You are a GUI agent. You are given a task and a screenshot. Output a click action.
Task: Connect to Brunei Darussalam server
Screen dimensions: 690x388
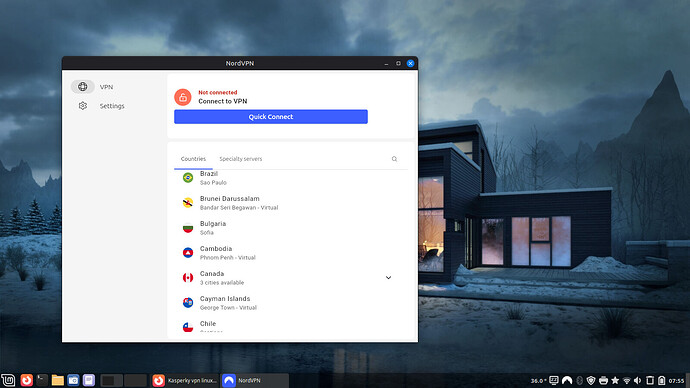tap(290, 203)
